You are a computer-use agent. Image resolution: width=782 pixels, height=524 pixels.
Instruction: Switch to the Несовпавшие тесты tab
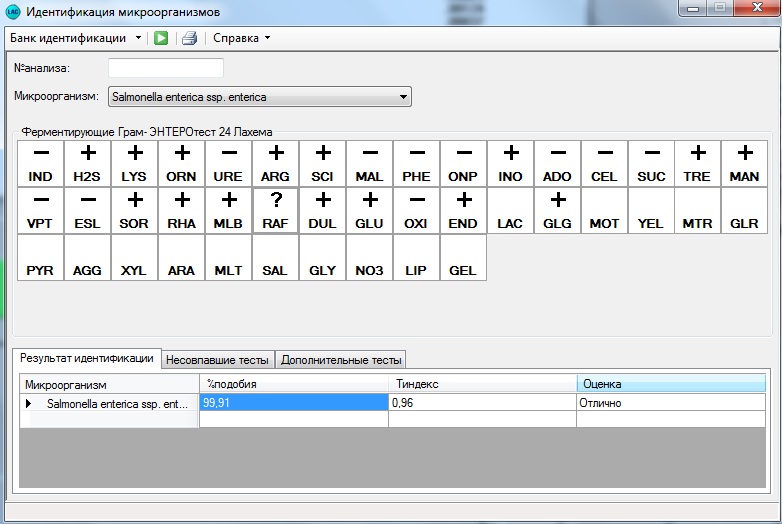217,359
